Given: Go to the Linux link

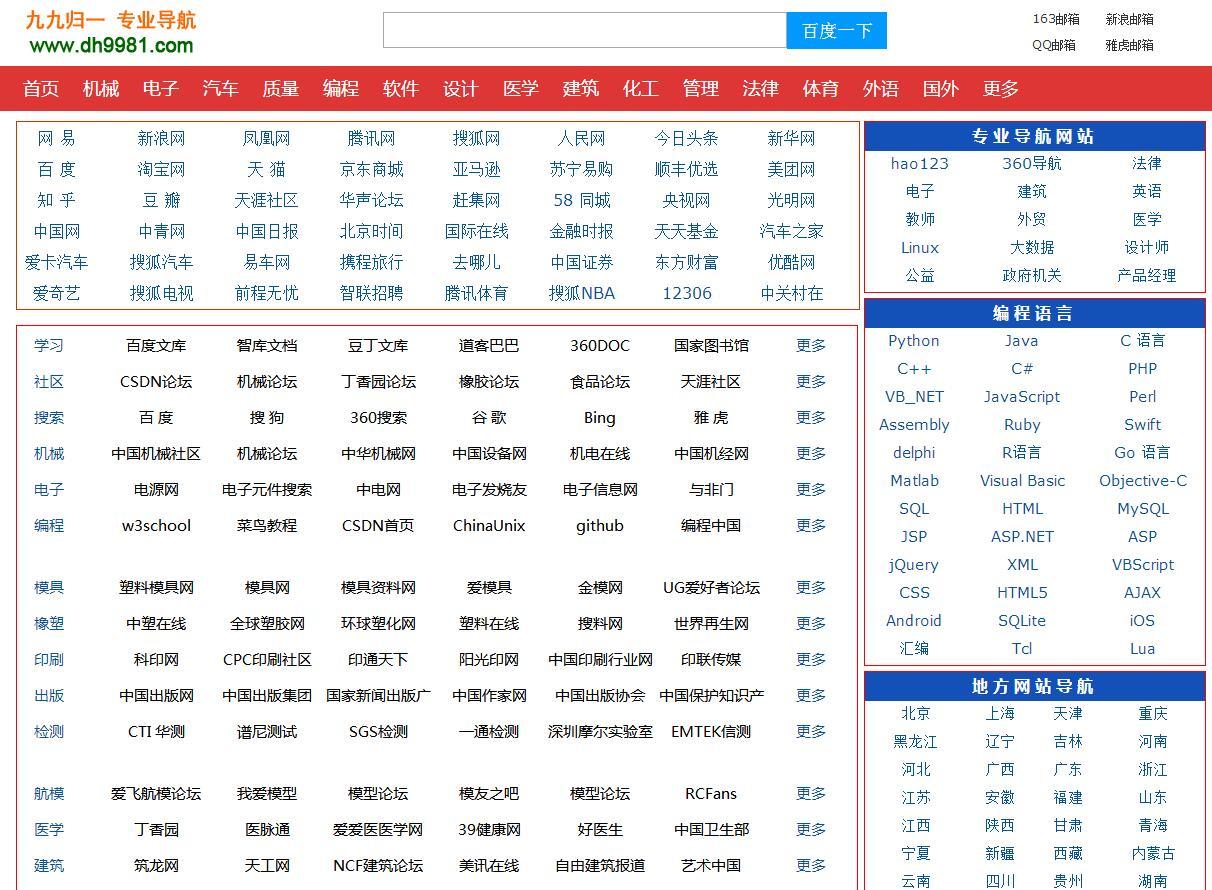Looking at the screenshot, I should click(920, 247).
